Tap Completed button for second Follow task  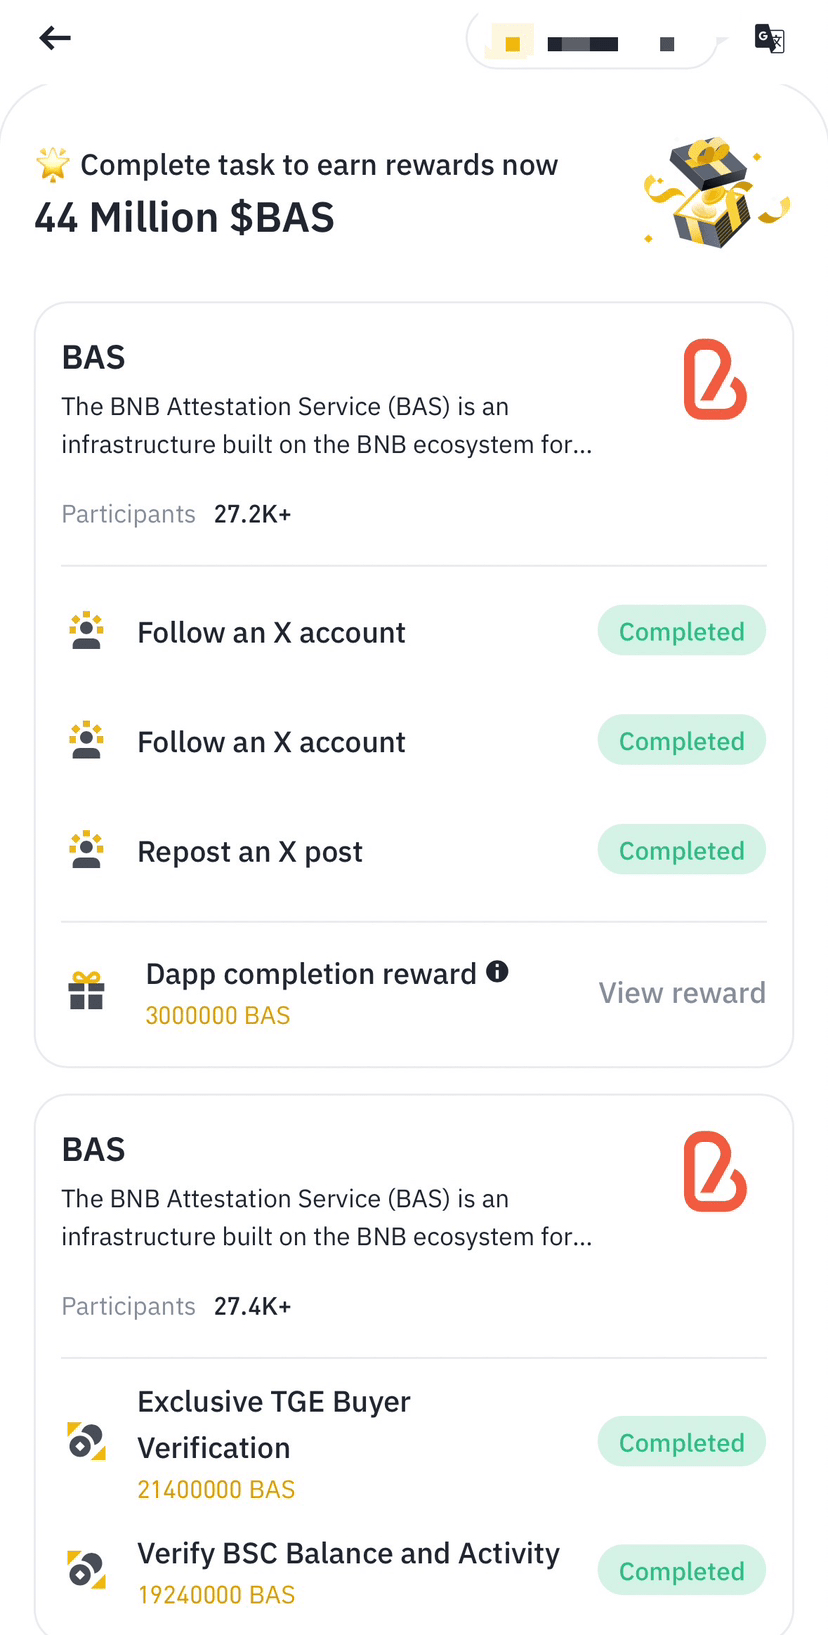(x=682, y=740)
